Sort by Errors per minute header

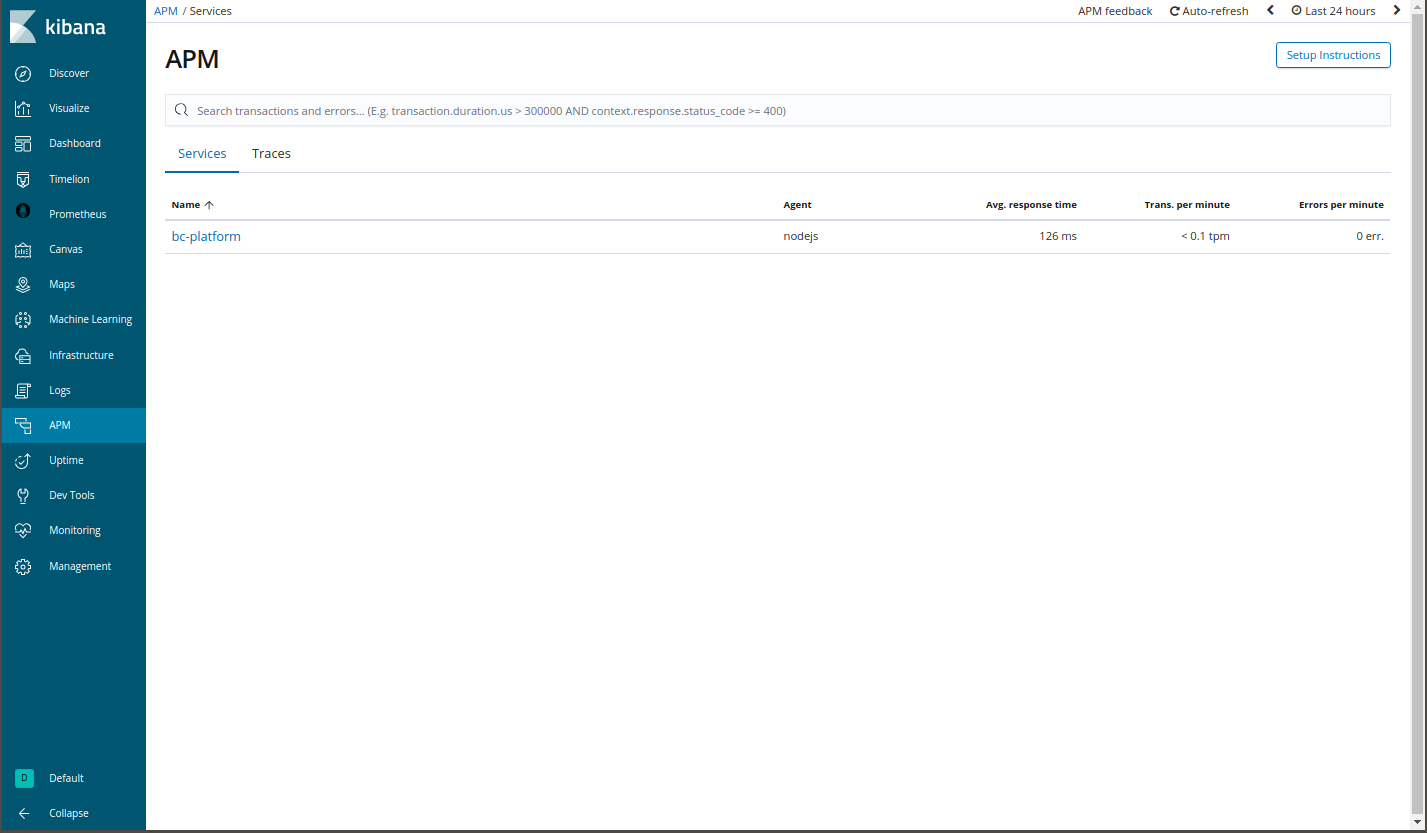tap(1341, 204)
